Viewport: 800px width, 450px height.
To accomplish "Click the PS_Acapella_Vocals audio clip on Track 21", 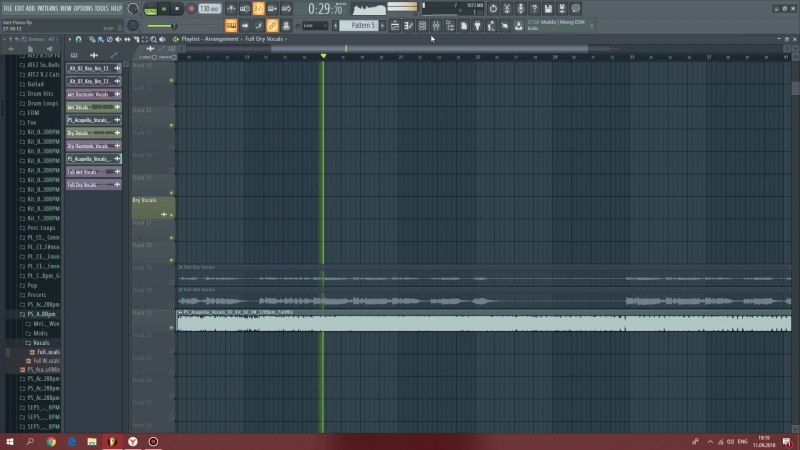I will [484, 320].
